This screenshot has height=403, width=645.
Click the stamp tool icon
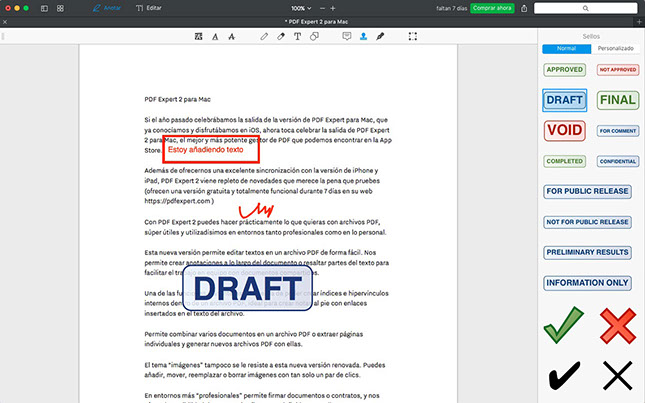point(364,36)
